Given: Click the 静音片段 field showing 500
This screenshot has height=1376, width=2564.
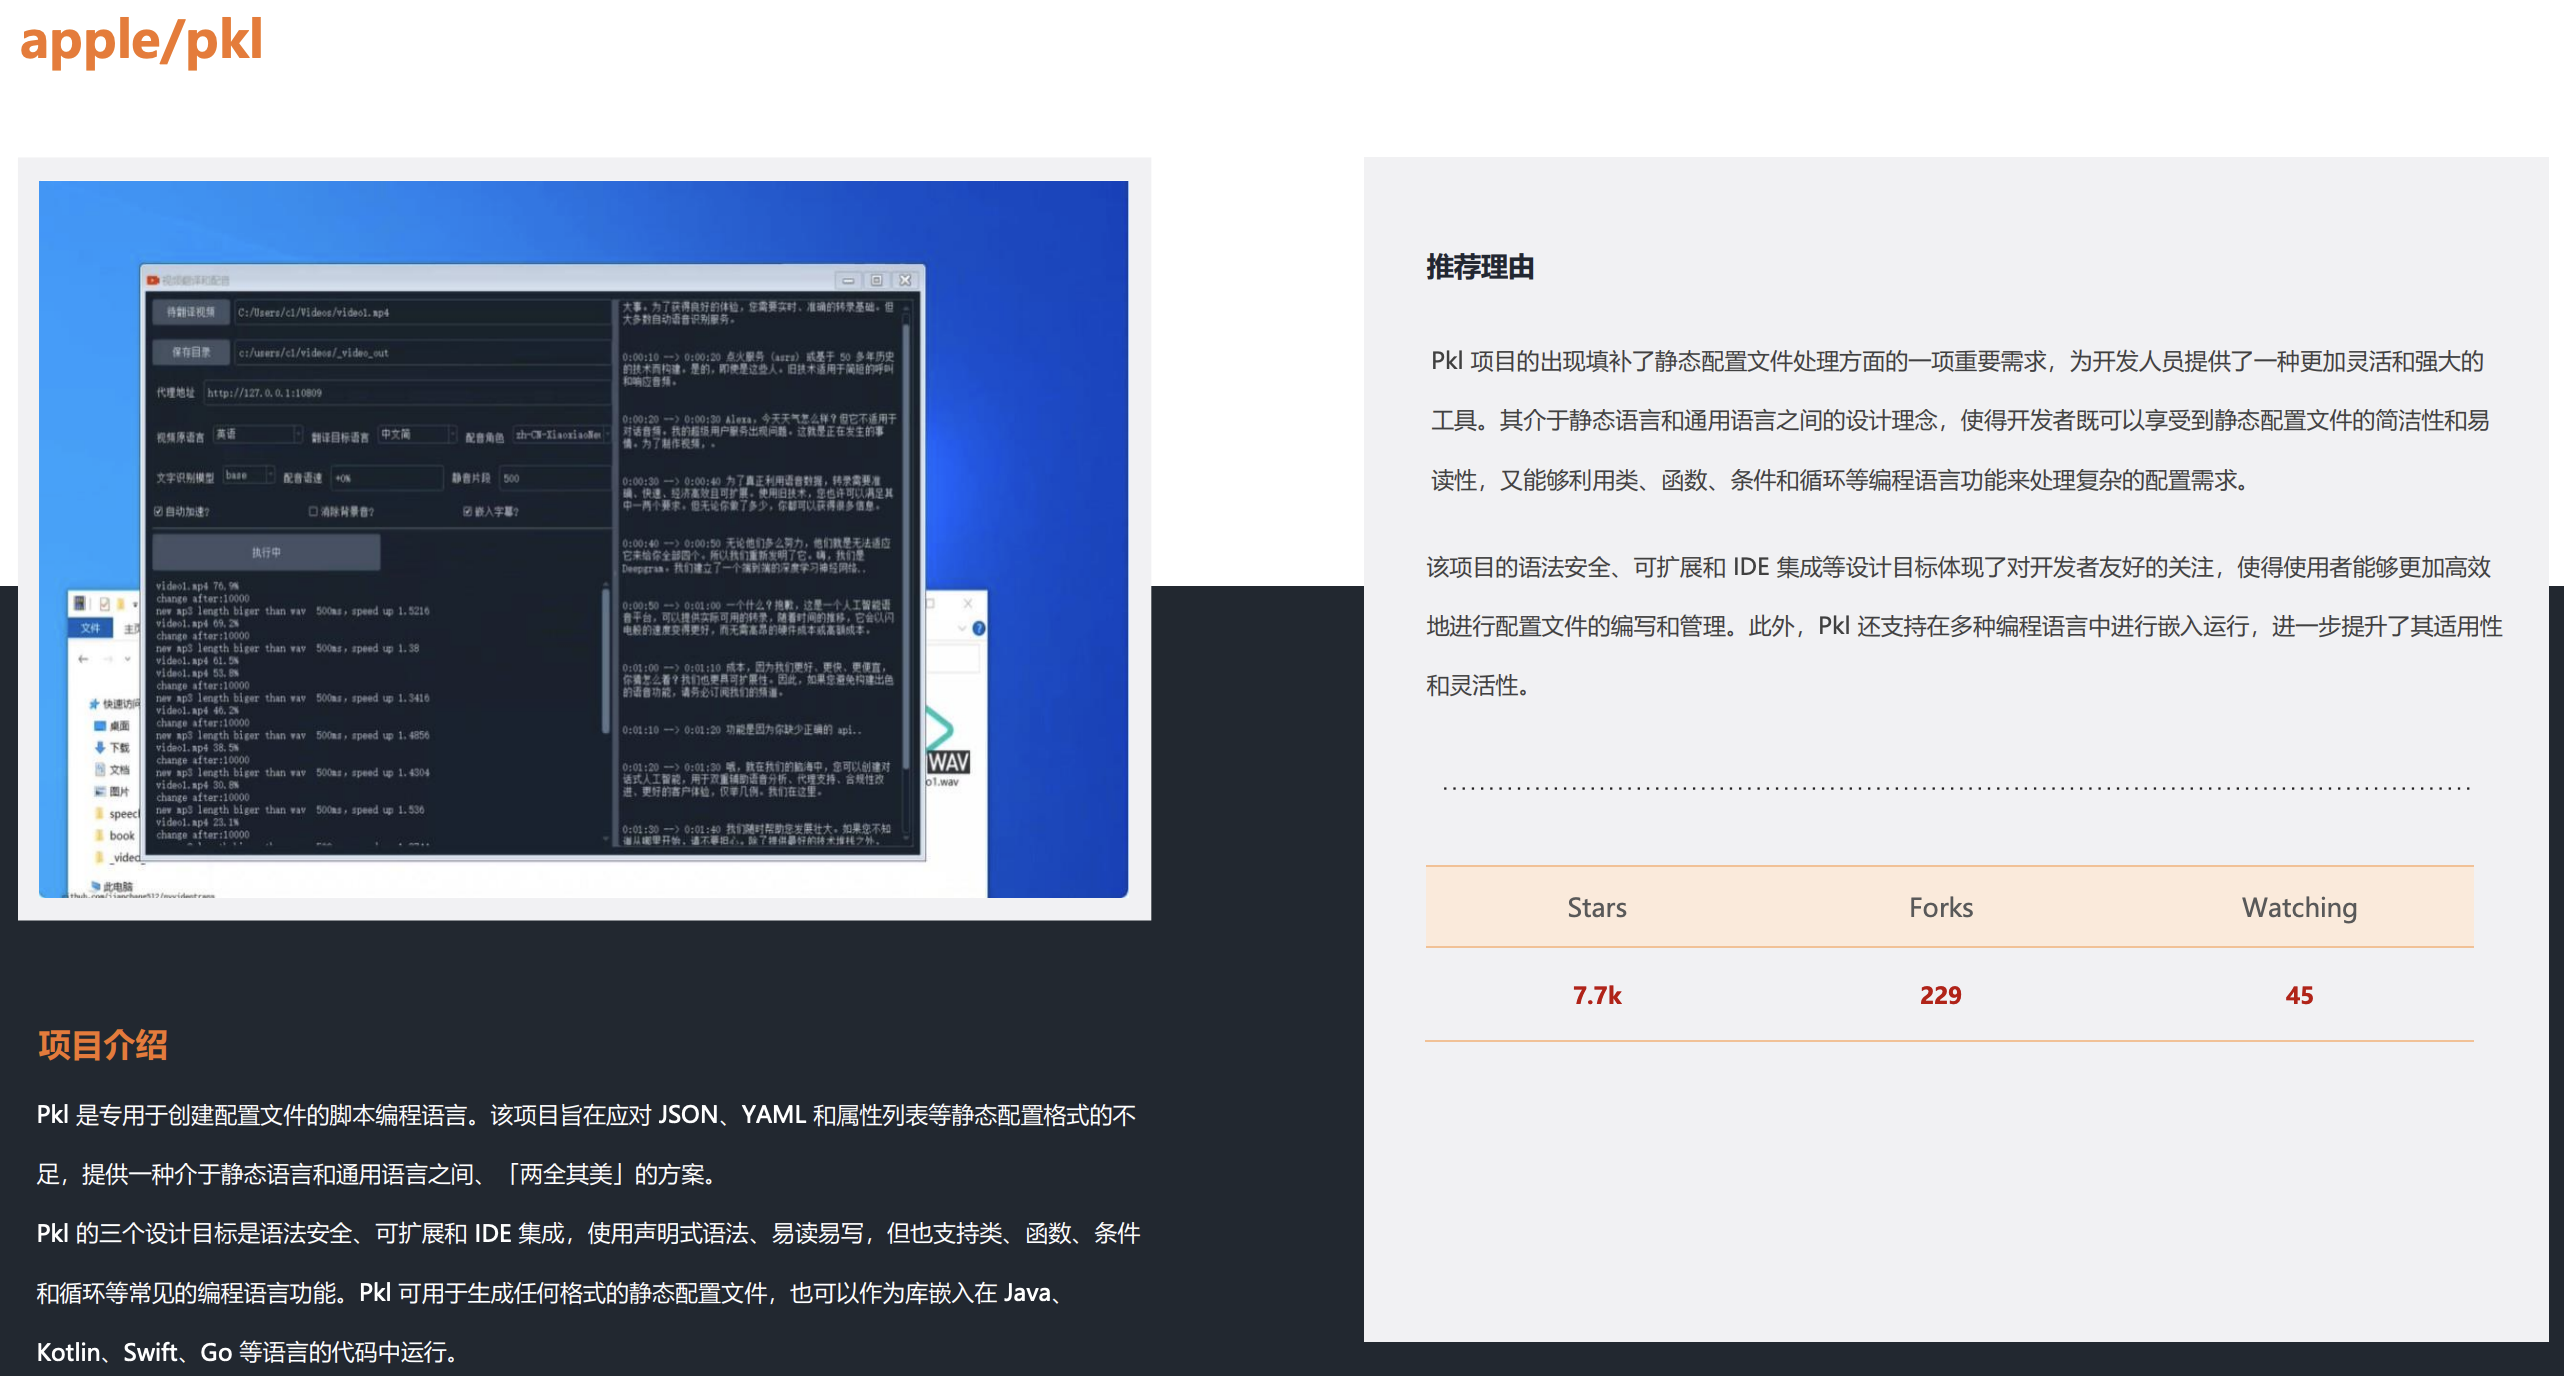Looking at the screenshot, I should click(x=554, y=478).
